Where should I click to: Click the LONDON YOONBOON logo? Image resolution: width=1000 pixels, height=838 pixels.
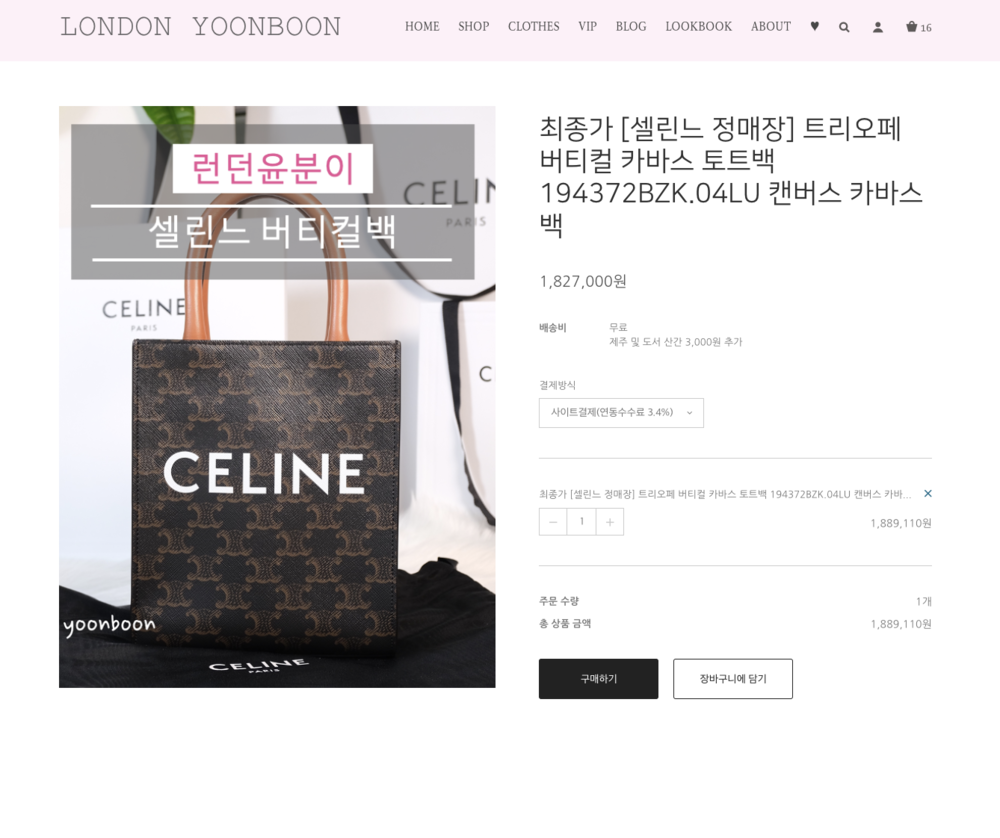click(201, 27)
